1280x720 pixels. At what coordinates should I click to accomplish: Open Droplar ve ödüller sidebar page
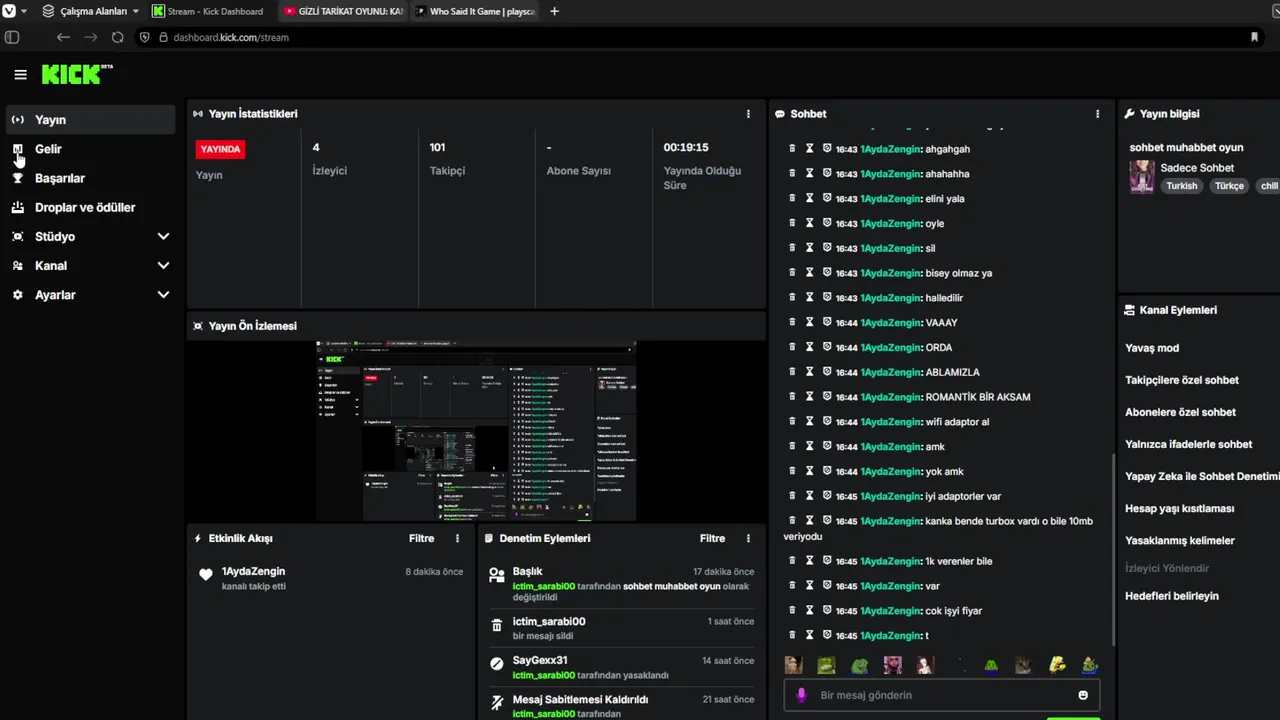(x=90, y=207)
